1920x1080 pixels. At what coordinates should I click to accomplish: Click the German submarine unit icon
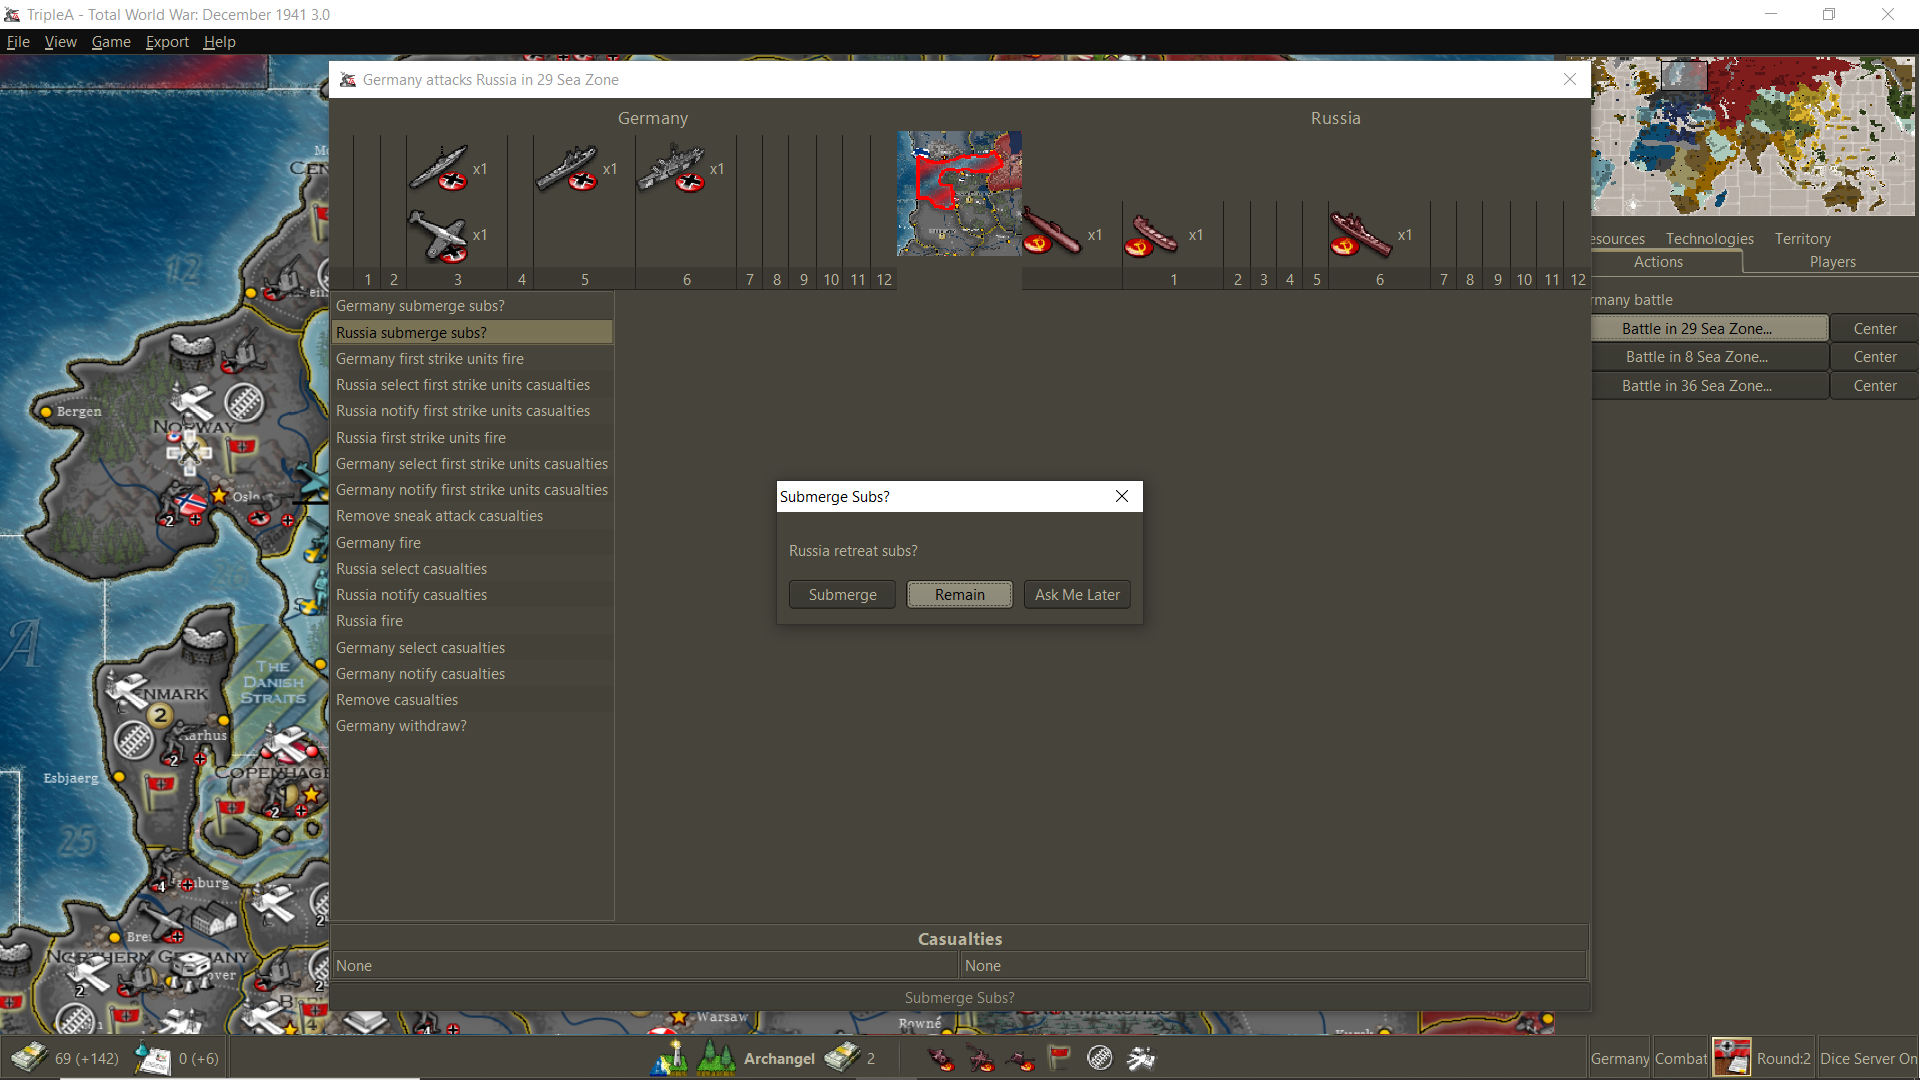tap(440, 168)
